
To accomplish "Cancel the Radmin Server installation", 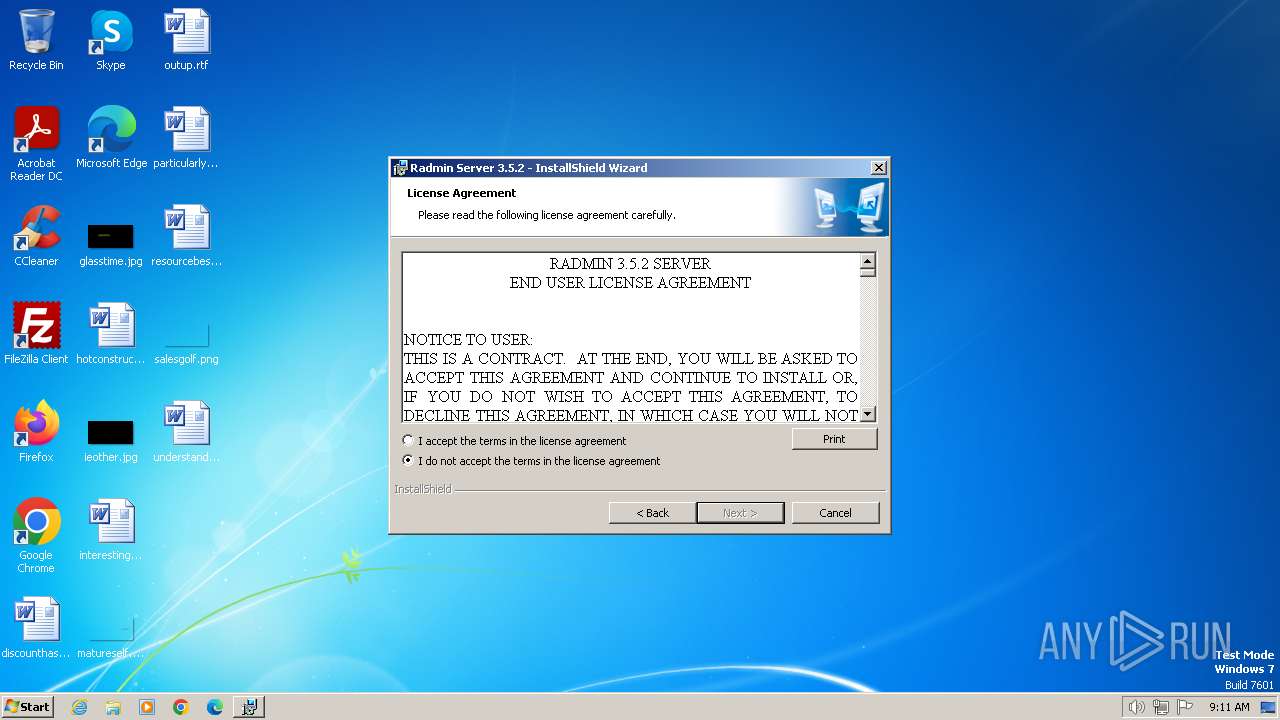I will pyautogui.click(x=835, y=513).
